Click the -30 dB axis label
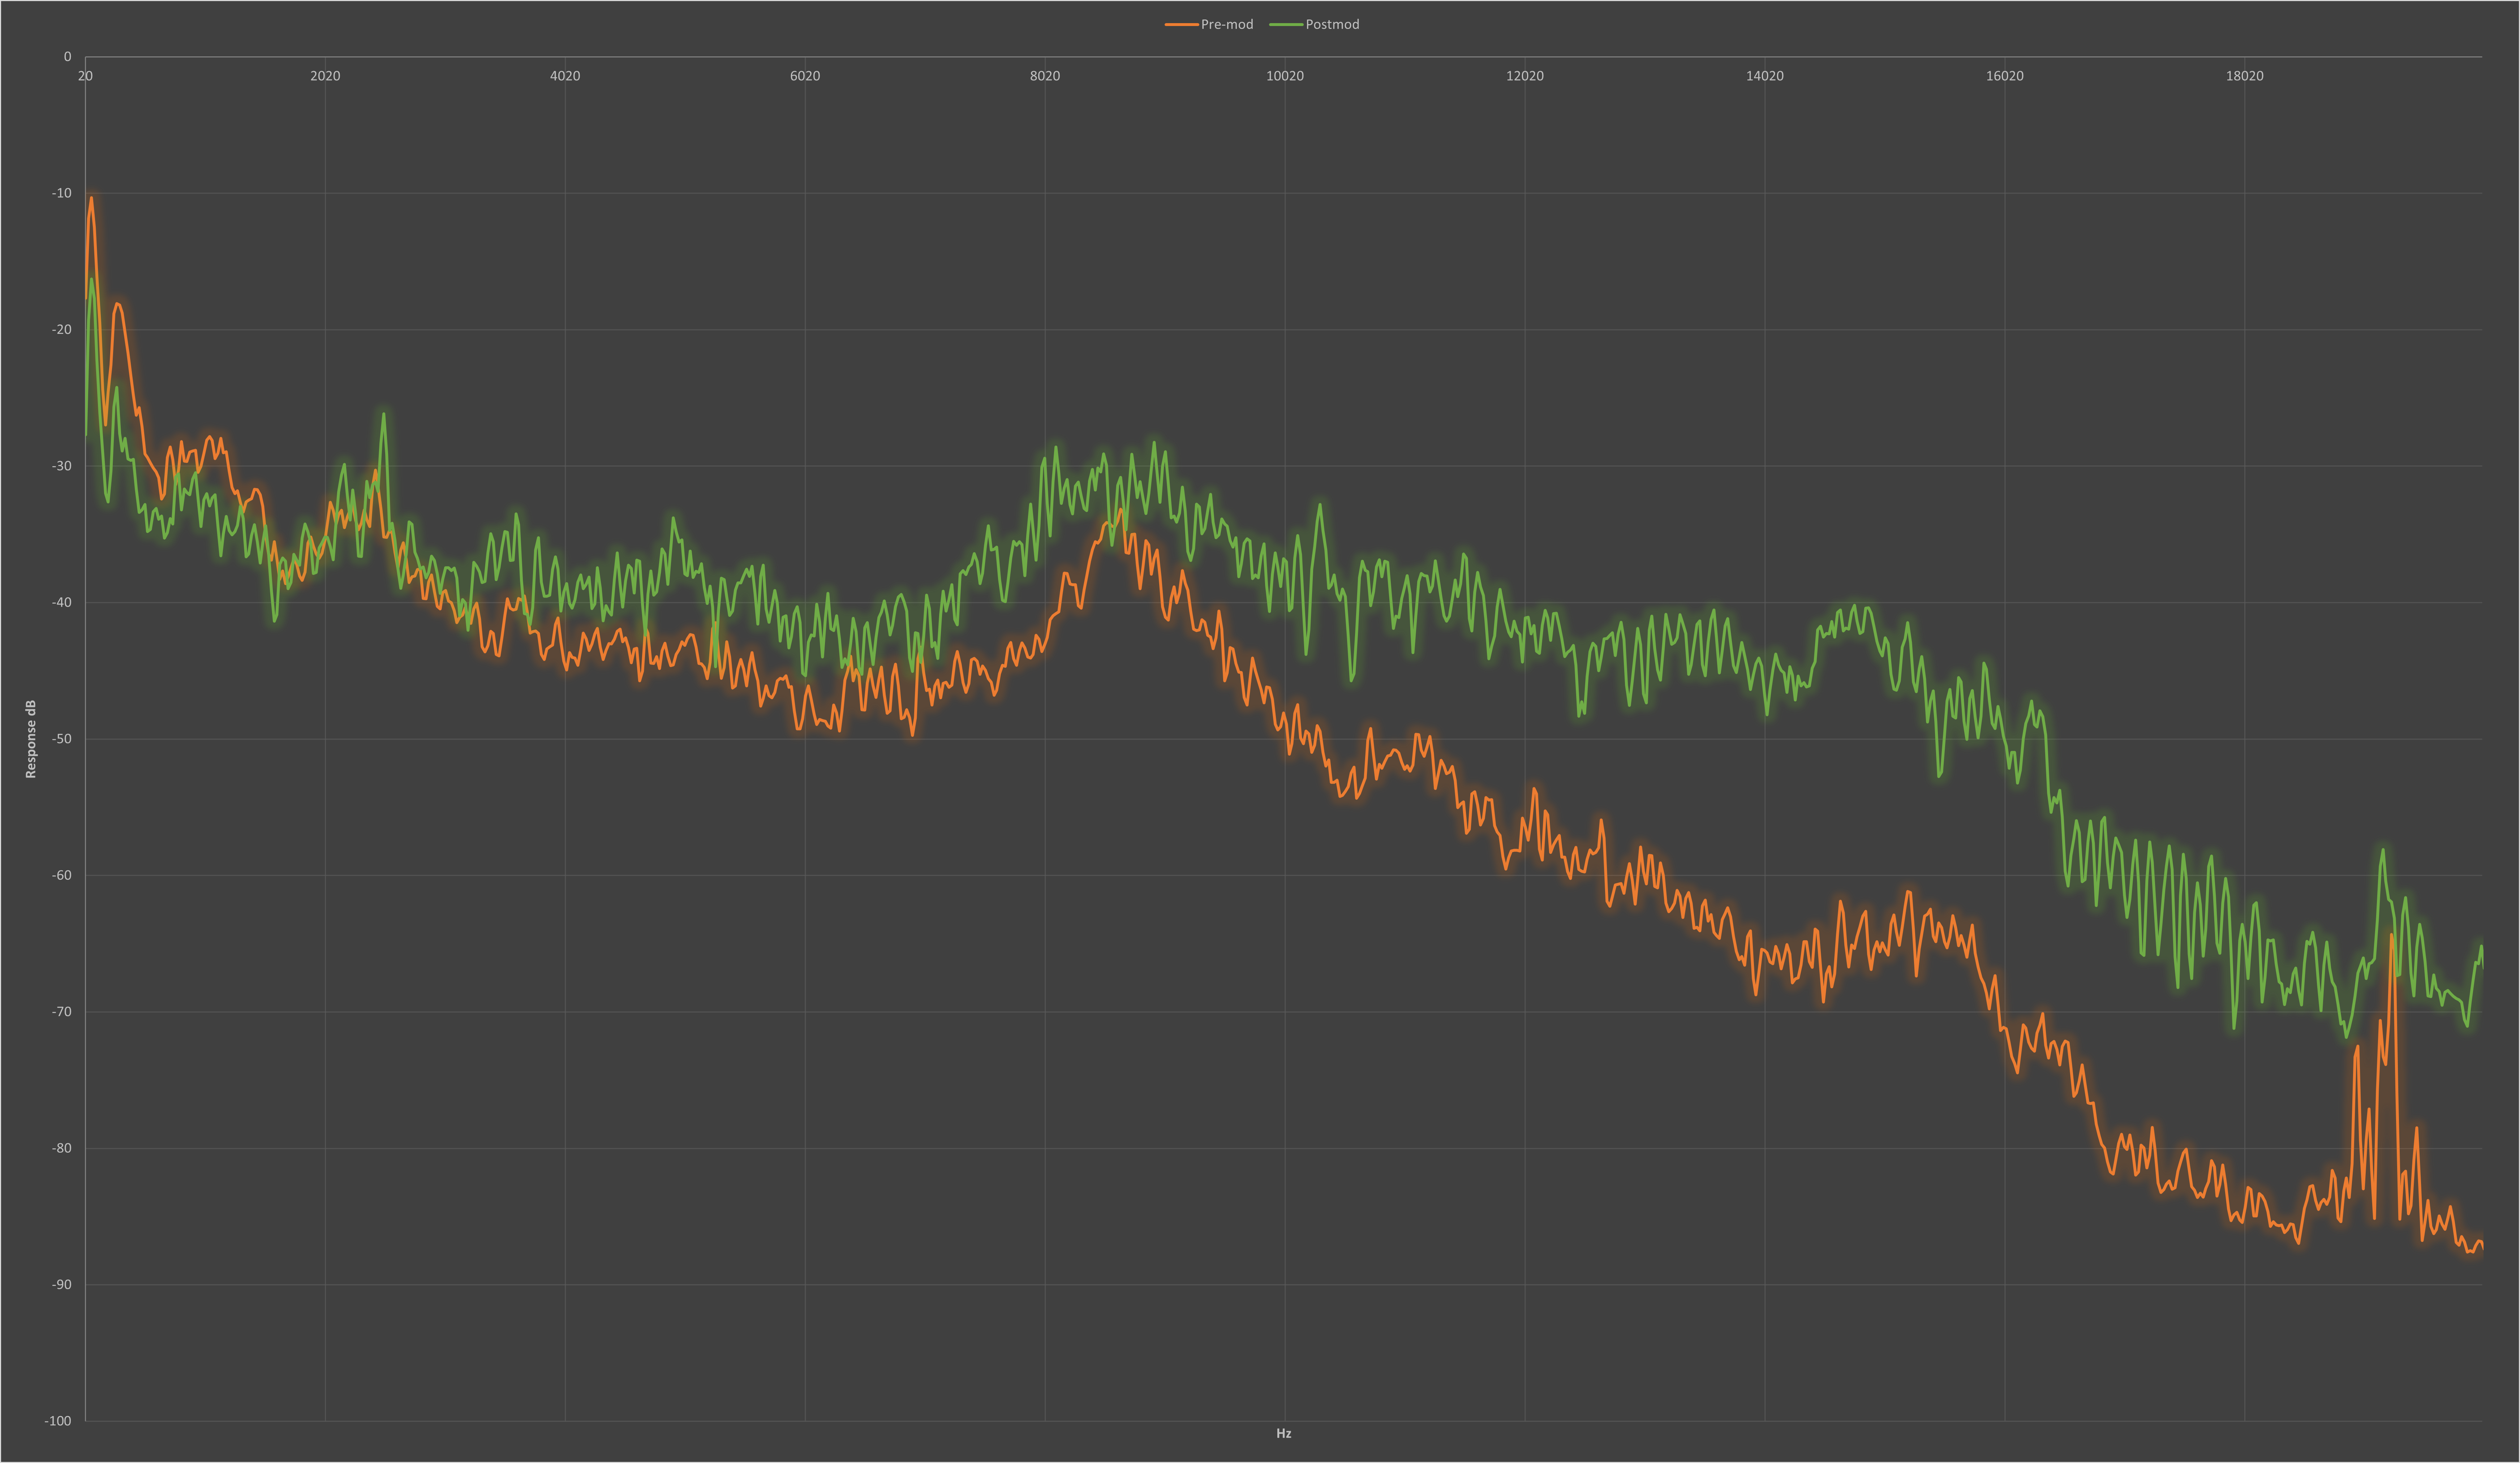The width and height of the screenshot is (2520, 1463). [x=62, y=466]
